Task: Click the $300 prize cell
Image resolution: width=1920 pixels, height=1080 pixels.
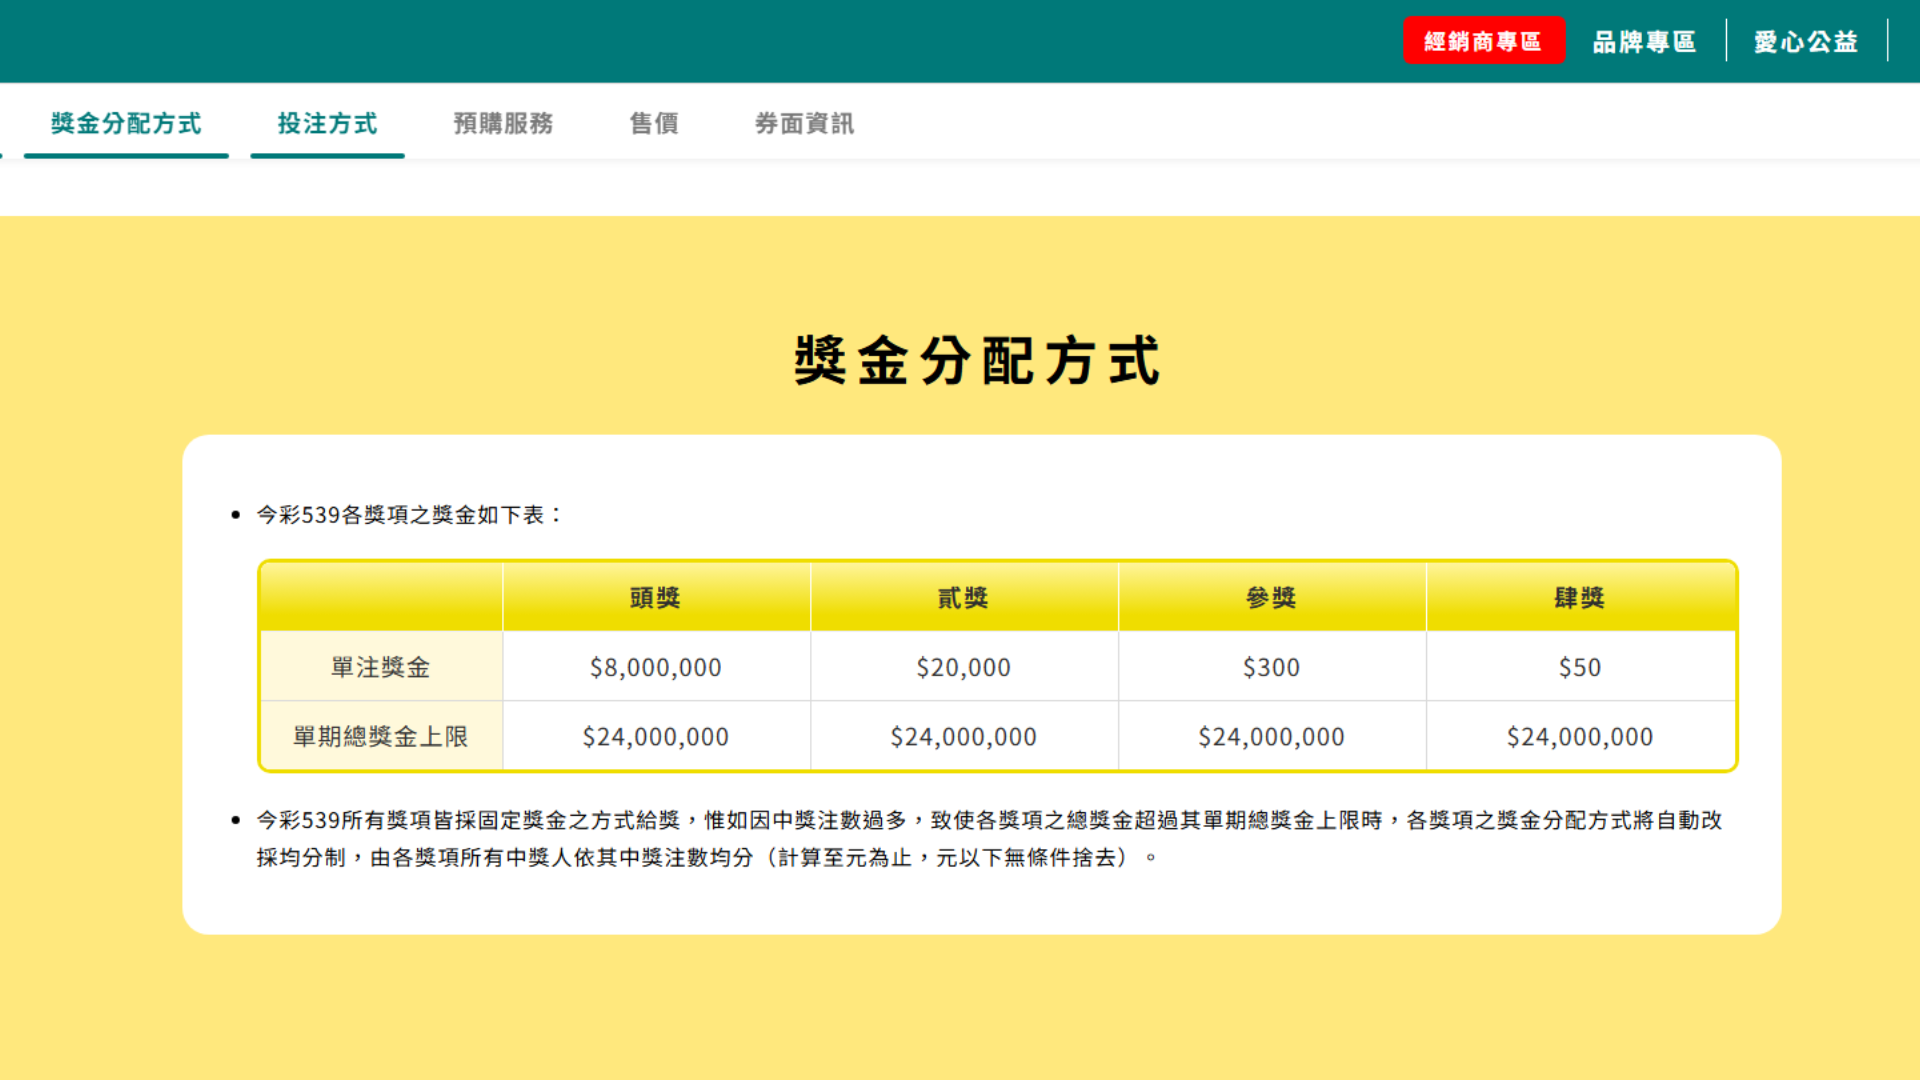Action: [x=1272, y=667]
